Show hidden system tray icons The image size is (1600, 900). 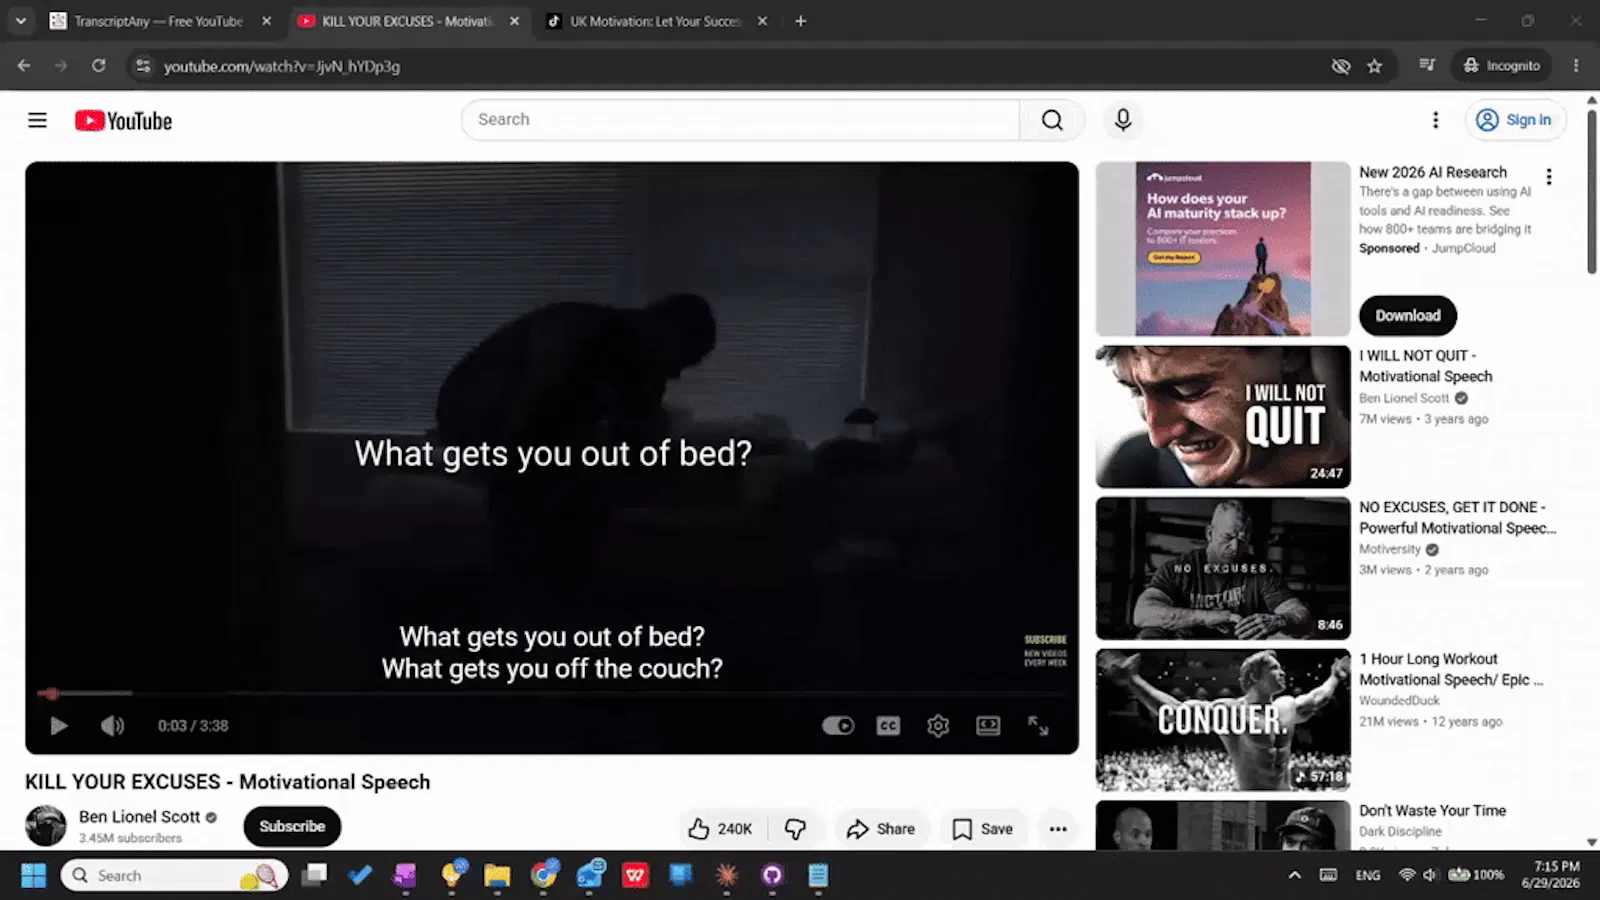click(1294, 875)
